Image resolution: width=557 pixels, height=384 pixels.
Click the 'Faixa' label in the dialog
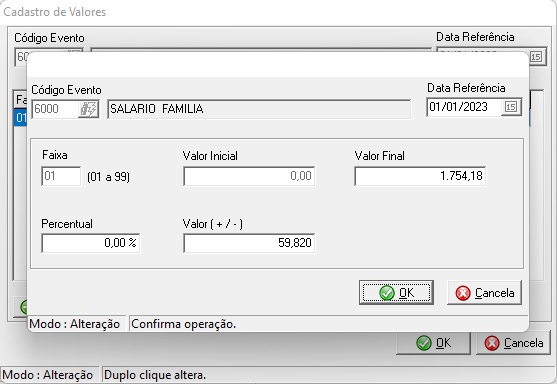55,155
